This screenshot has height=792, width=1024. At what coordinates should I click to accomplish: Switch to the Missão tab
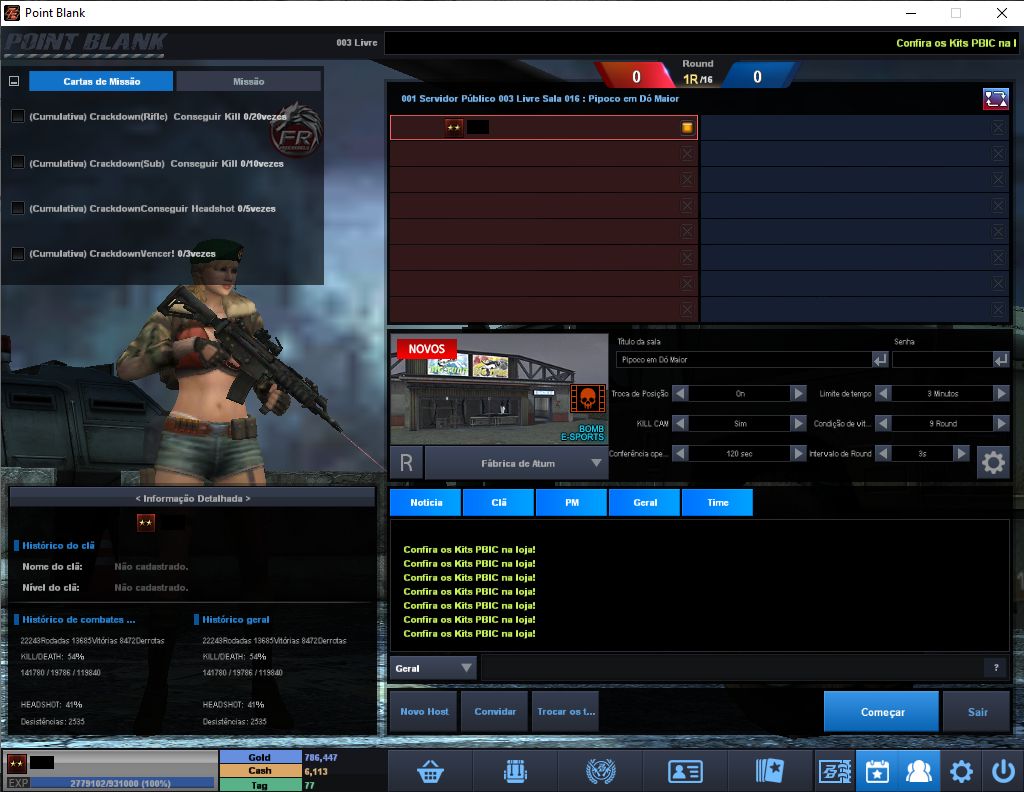pyautogui.click(x=248, y=82)
